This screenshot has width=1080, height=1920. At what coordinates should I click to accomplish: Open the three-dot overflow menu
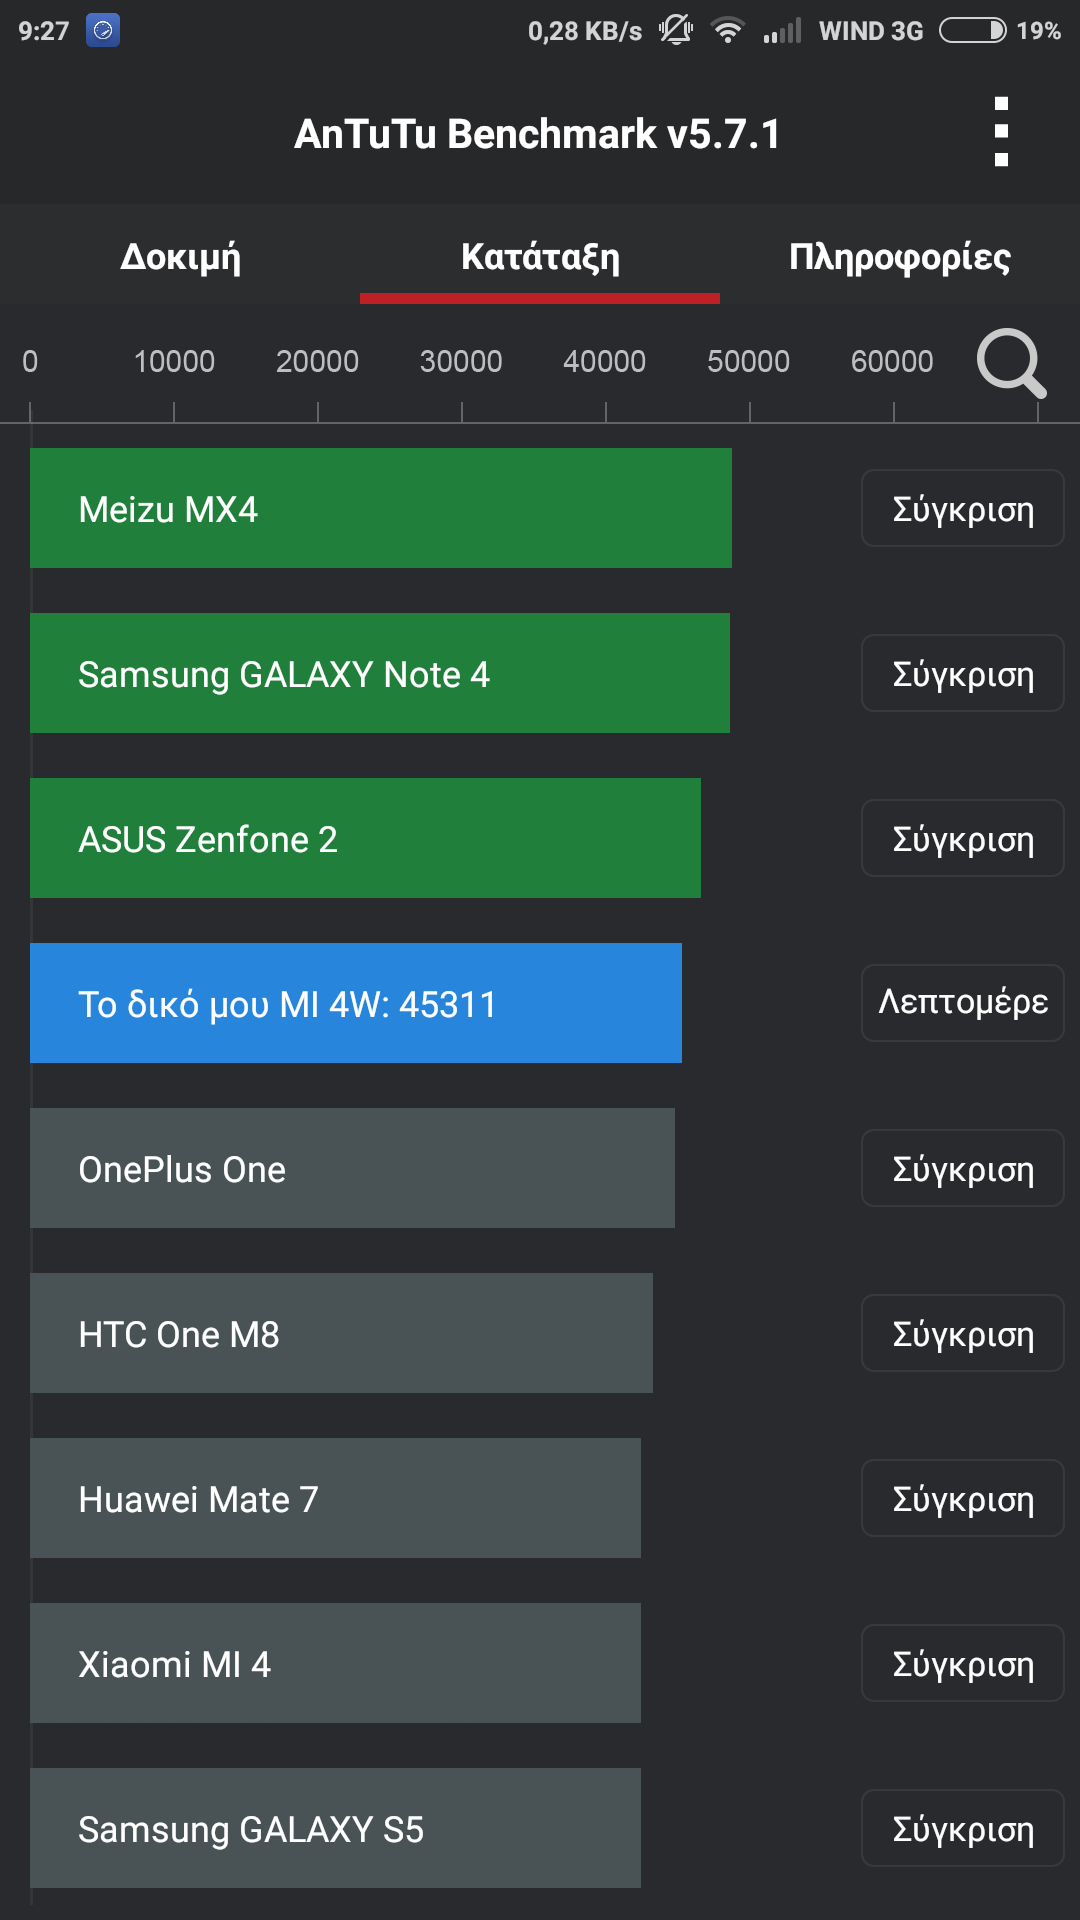coord(1001,132)
